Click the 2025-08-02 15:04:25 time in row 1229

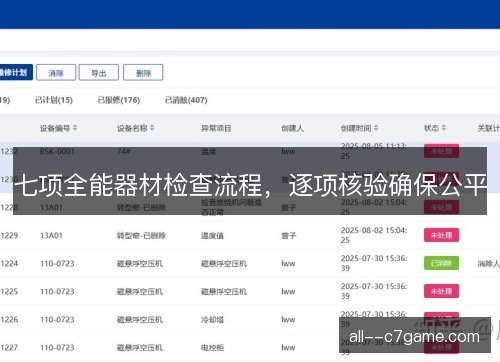tap(374, 235)
